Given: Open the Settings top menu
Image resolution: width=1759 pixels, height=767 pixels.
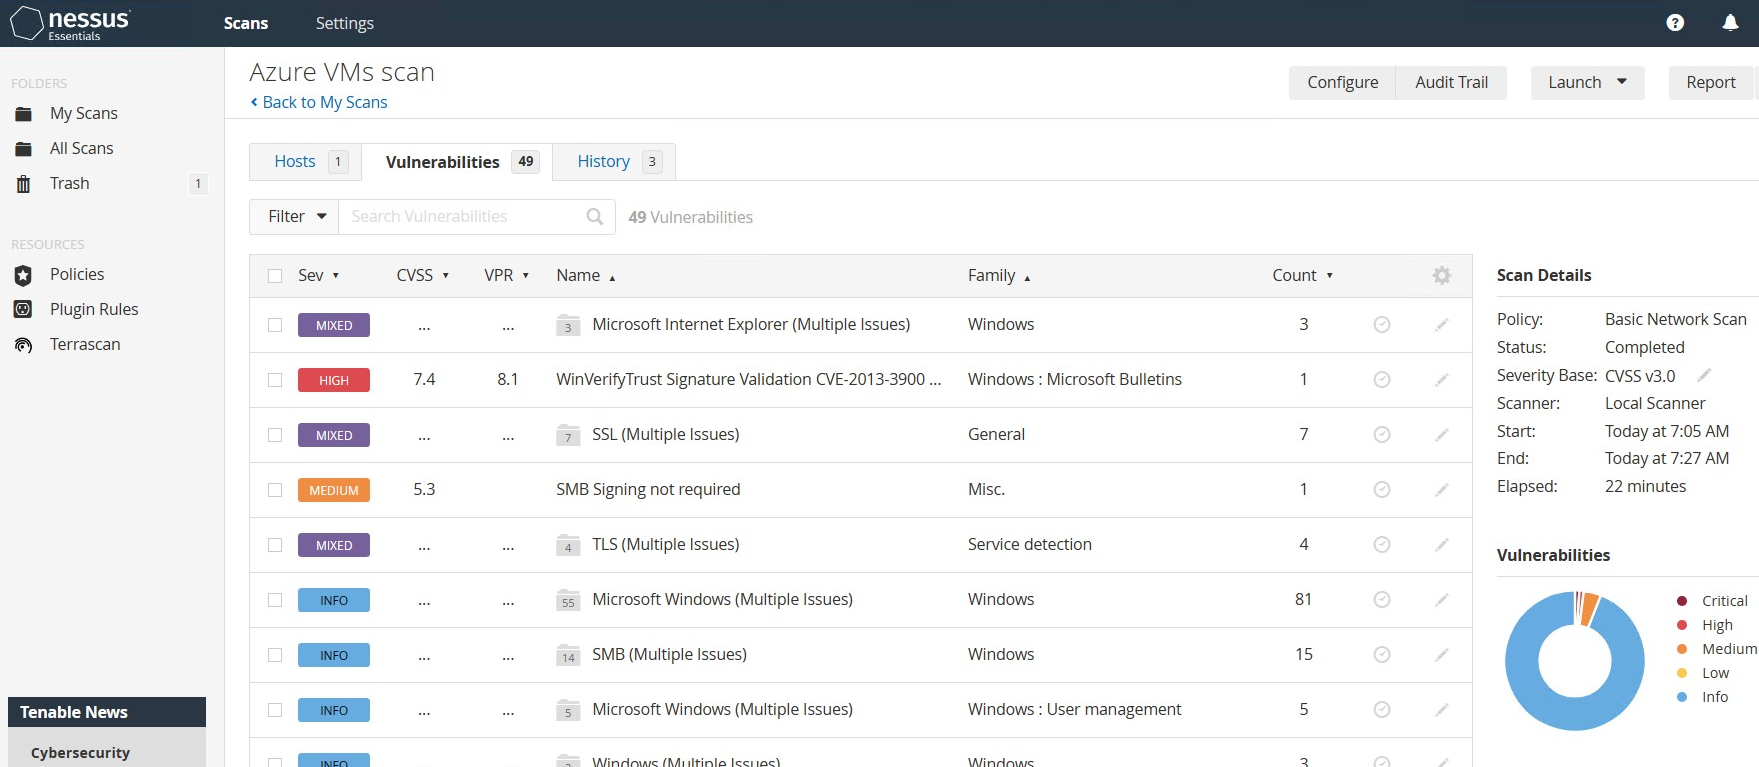Looking at the screenshot, I should 345,23.
